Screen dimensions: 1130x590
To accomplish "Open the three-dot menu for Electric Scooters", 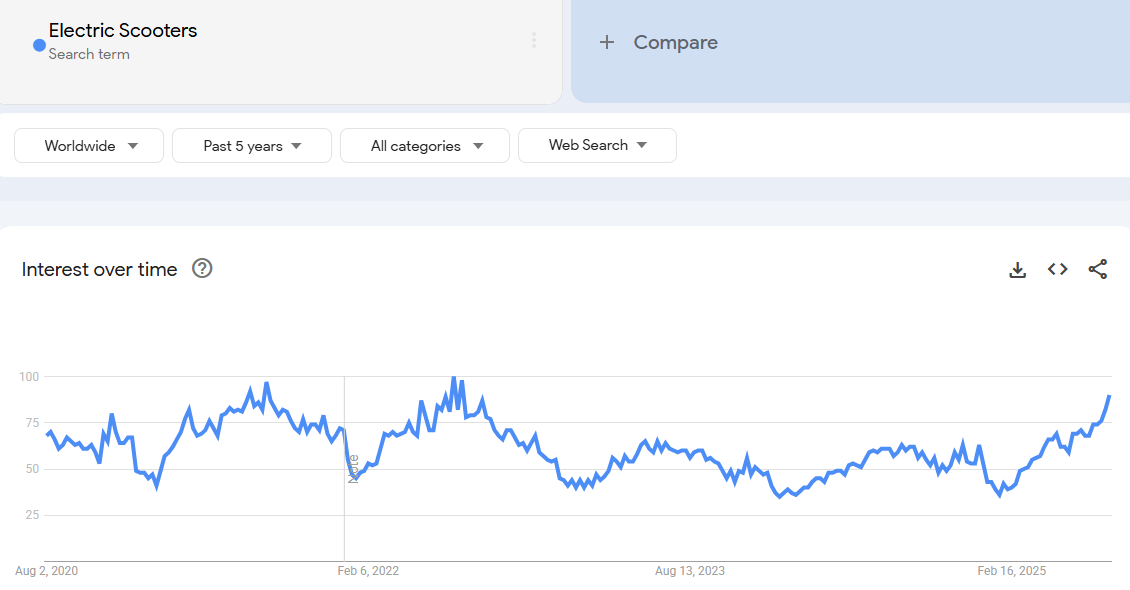I will tap(534, 40).
